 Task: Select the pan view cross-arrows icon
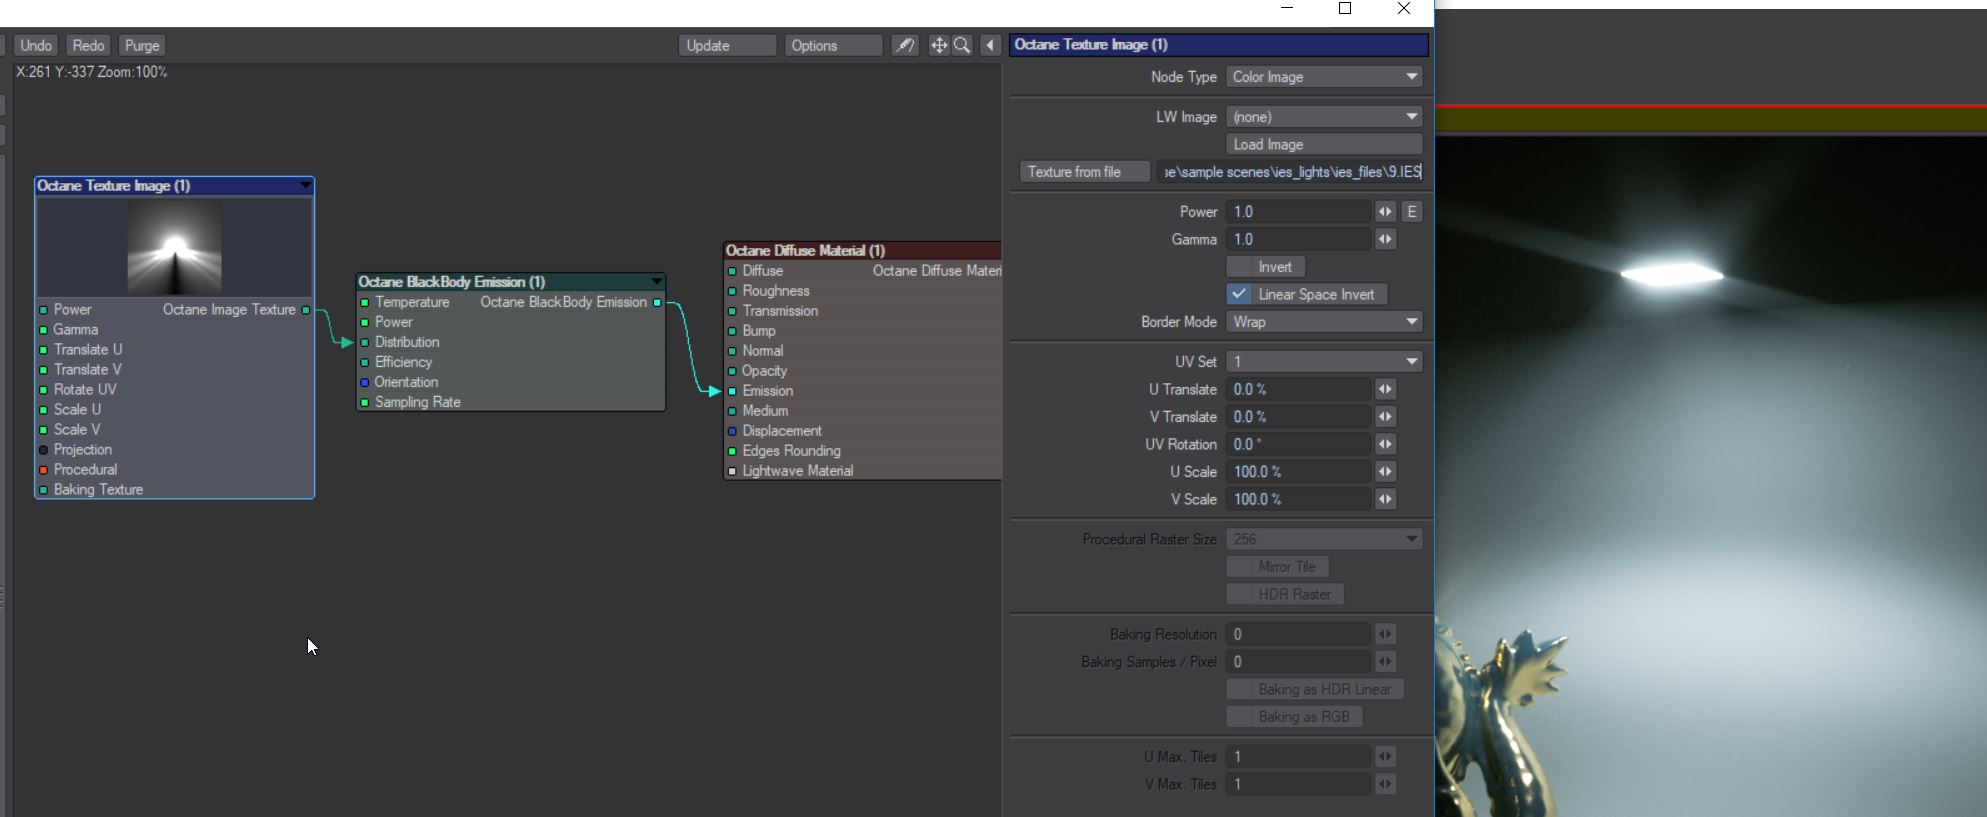(938, 45)
